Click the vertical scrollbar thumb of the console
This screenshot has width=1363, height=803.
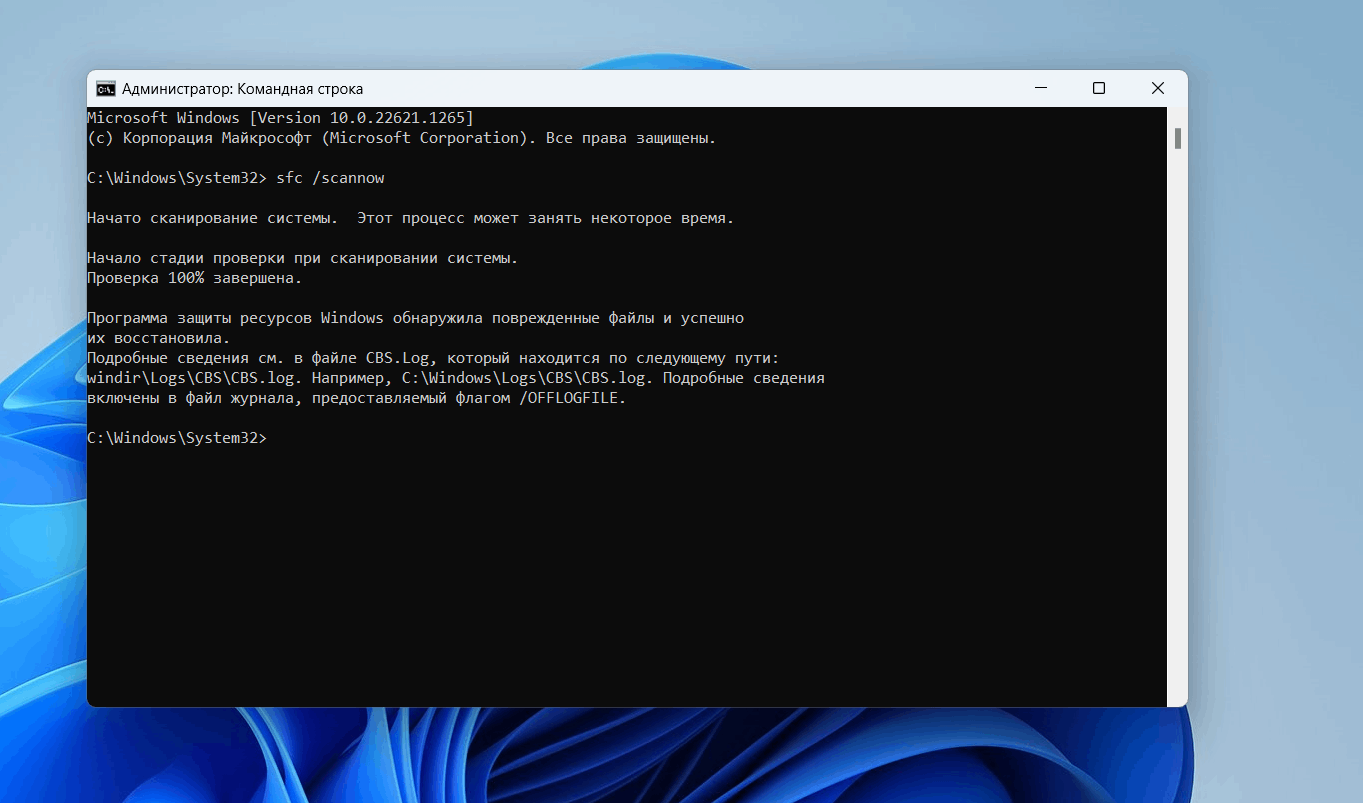[x=1178, y=138]
